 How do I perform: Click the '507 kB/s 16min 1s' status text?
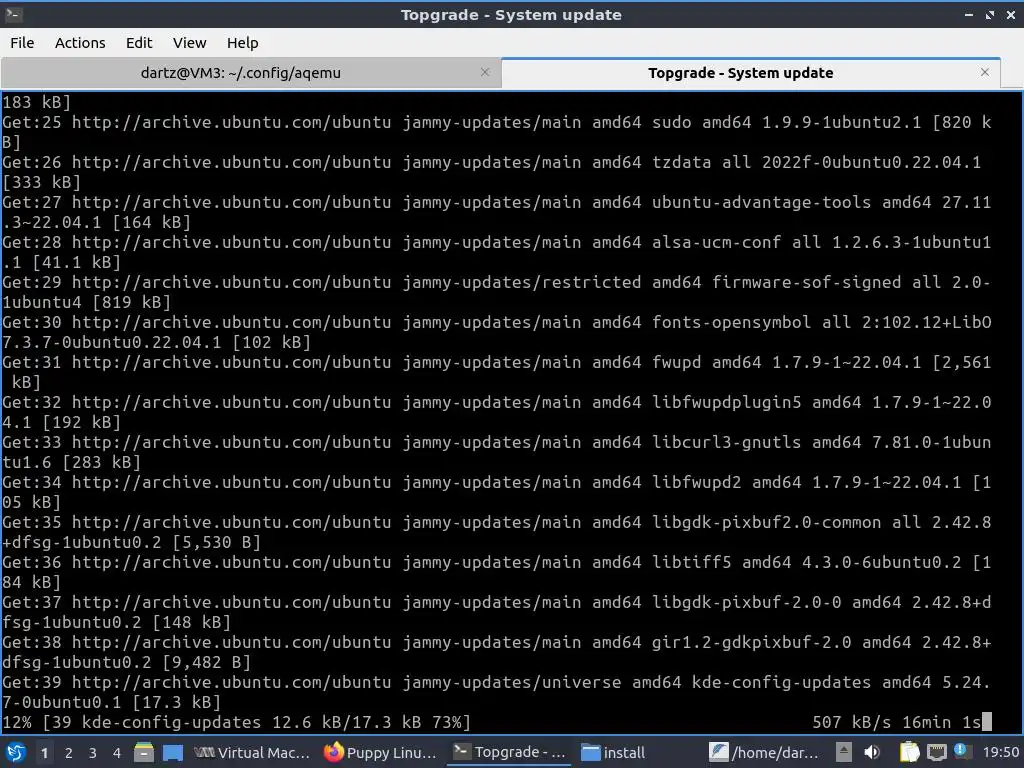coord(896,722)
